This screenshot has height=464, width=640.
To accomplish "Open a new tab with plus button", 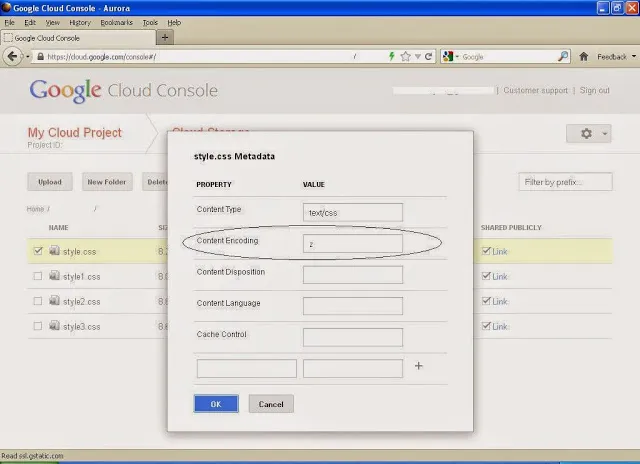I will 165,38.
